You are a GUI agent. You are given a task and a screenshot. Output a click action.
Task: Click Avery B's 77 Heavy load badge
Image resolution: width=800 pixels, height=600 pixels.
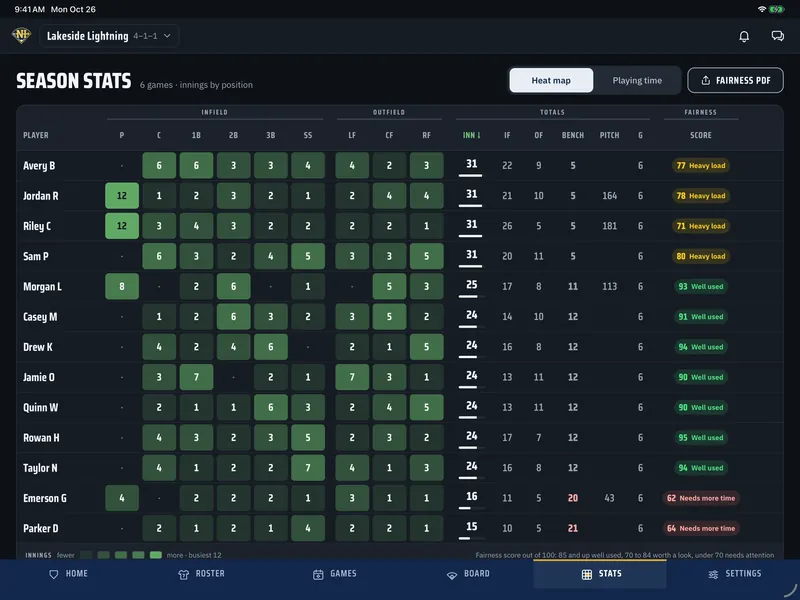pyautogui.click(x=701, y=165)
